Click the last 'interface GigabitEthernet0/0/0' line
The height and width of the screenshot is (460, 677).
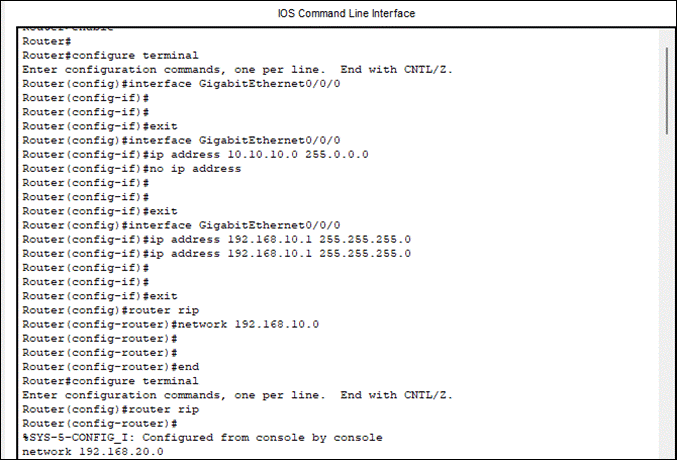(181, 225)
